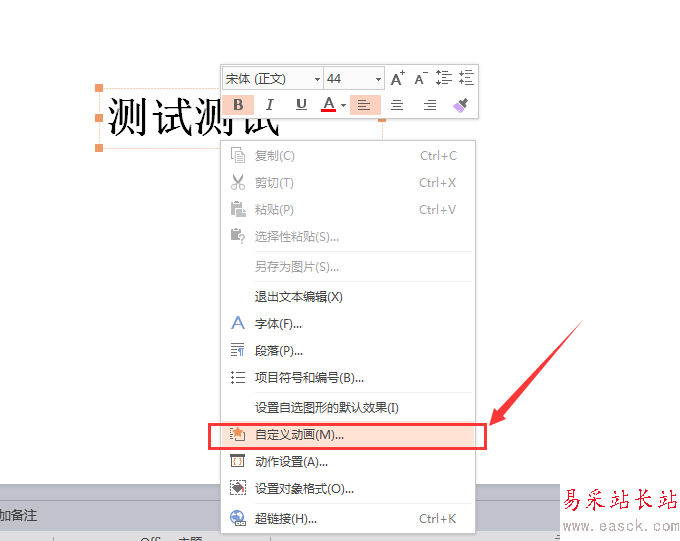Viewport: 680px width, 541px height.
Task: Open 字体(F)... dialog from context menu
Action: click(x=348, y=324)
